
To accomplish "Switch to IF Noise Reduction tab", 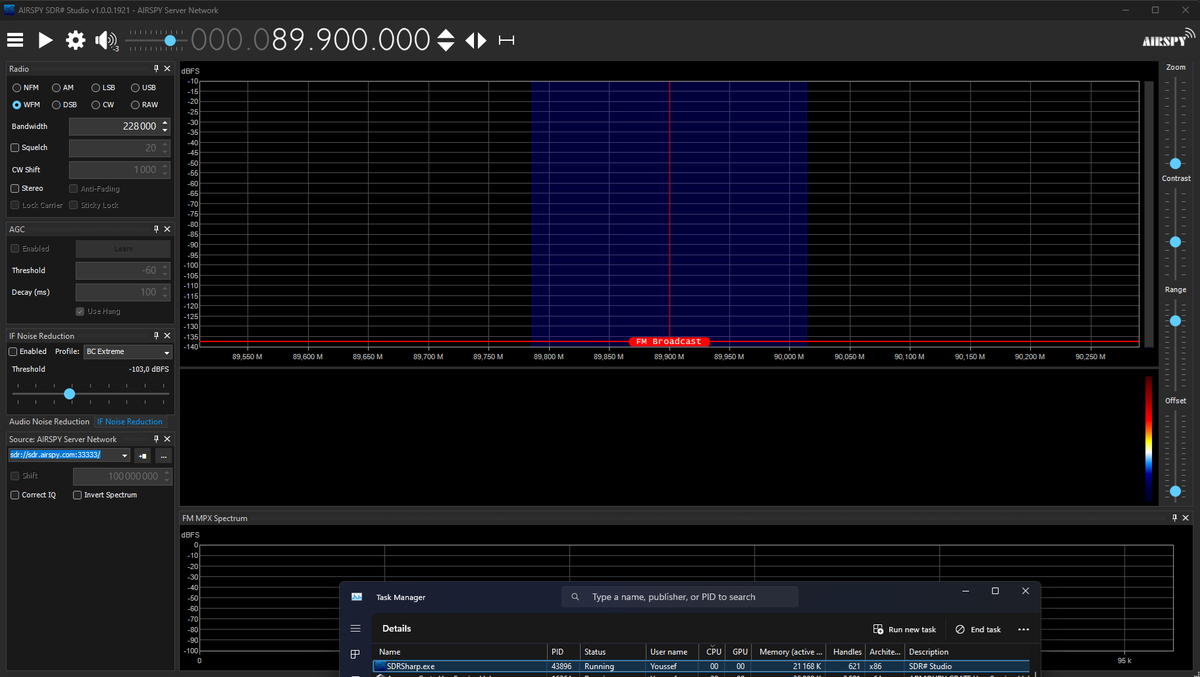I will 130,422.
